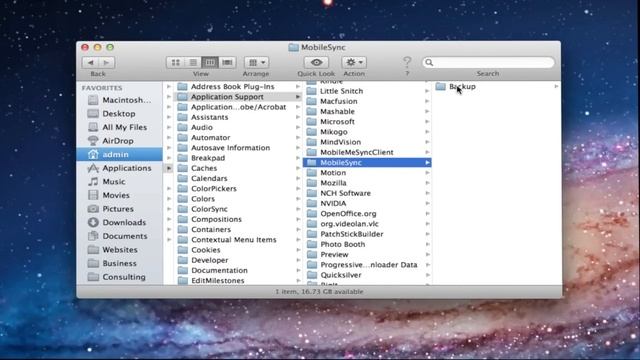Screen dimensions: 640x360
Task: Select the Macfusion folder
Action: 367,101
